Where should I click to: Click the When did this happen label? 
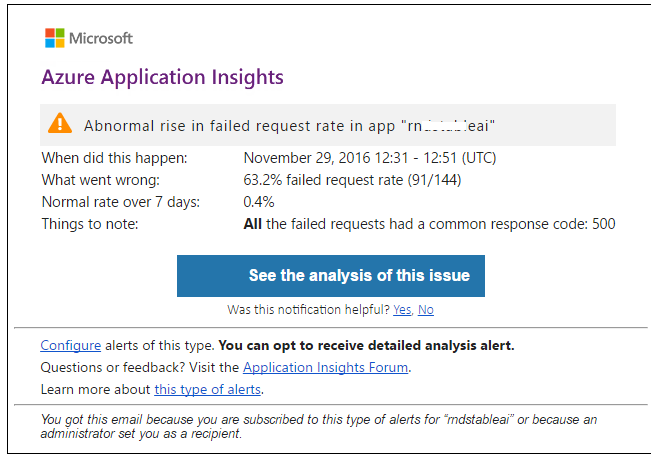click(114, 158)
